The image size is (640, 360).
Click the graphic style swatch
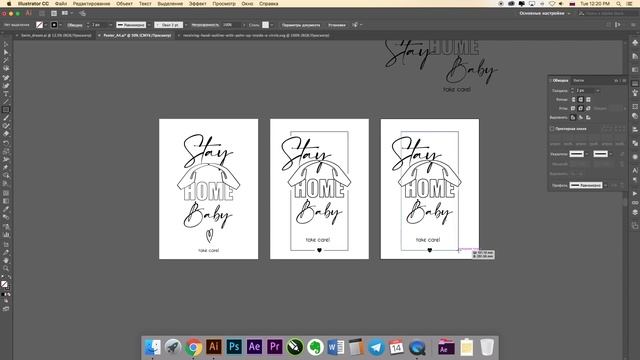[265, 25]
